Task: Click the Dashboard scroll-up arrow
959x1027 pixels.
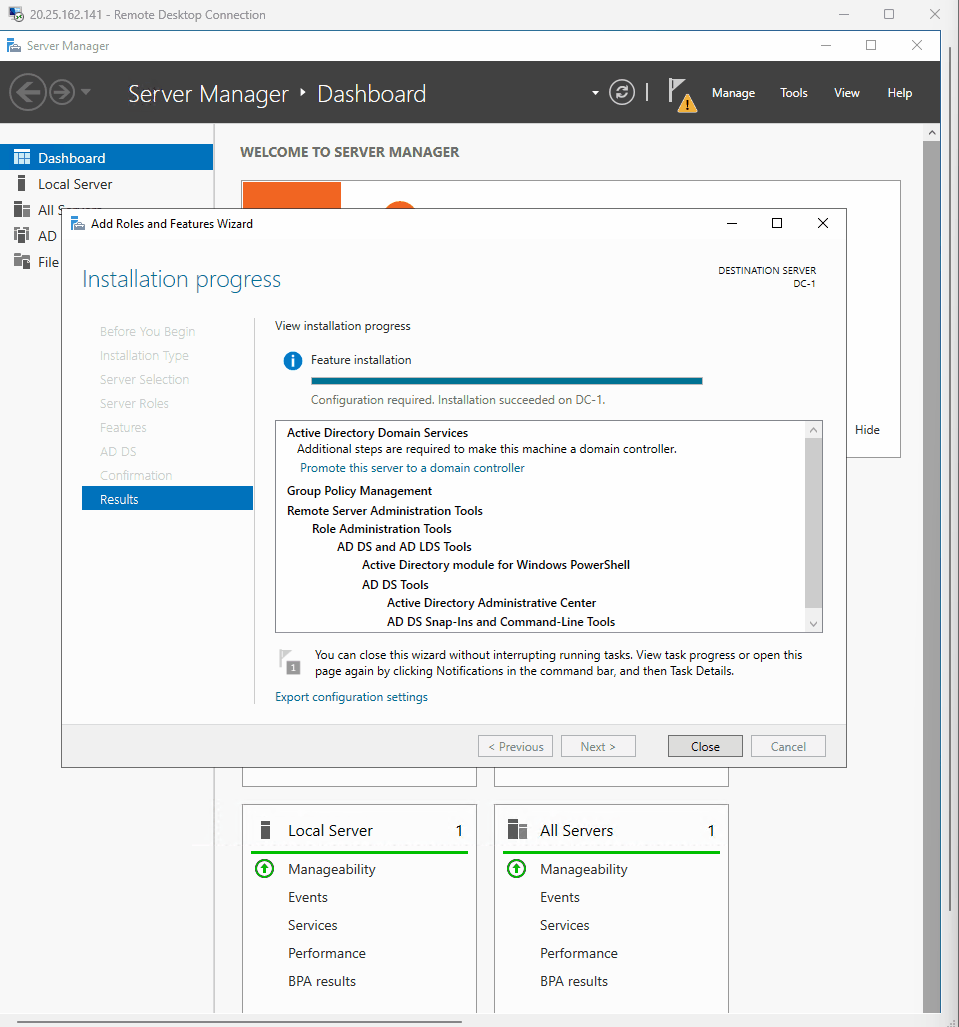Action: click(931, 133)
